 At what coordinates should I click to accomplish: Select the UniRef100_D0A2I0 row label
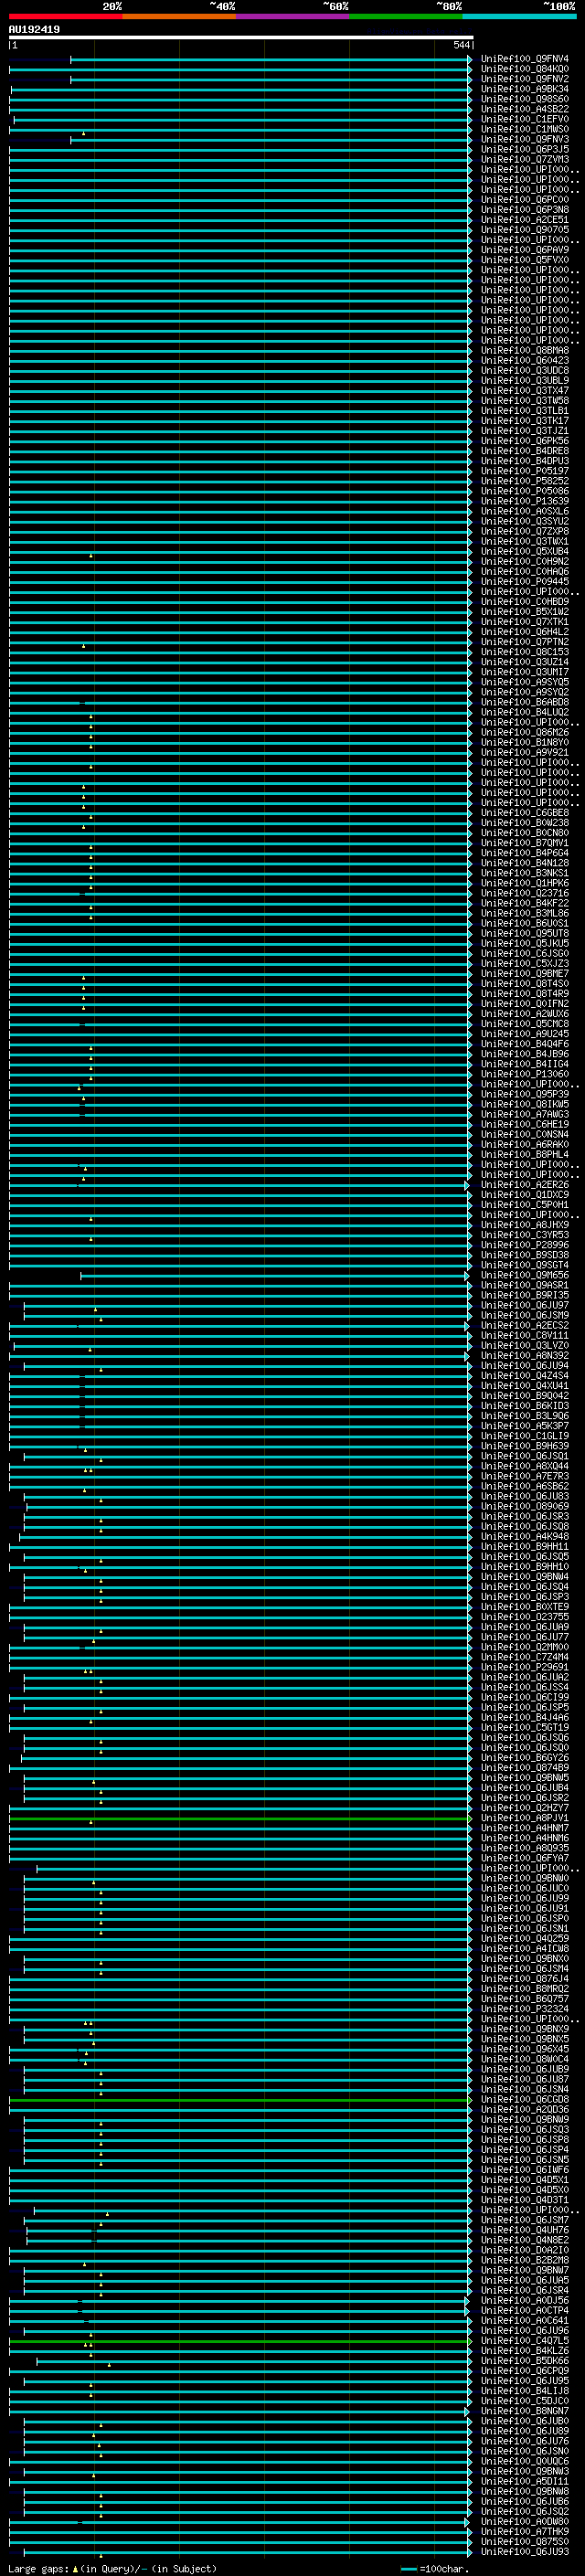pos(525,2250)
